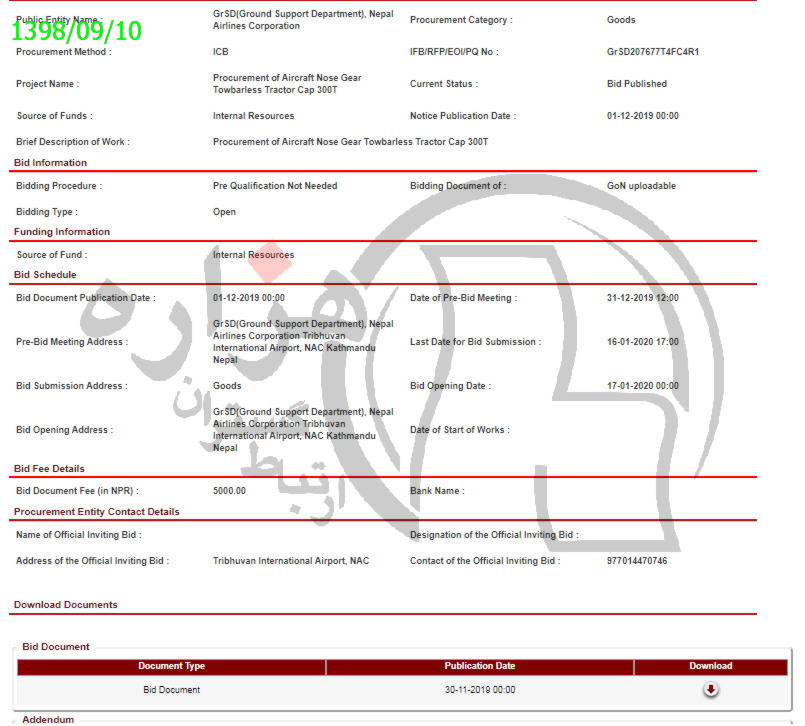Screen dimensions: 805x726
Task: Click the Addendum section heading
Action: tap(48, 719)
